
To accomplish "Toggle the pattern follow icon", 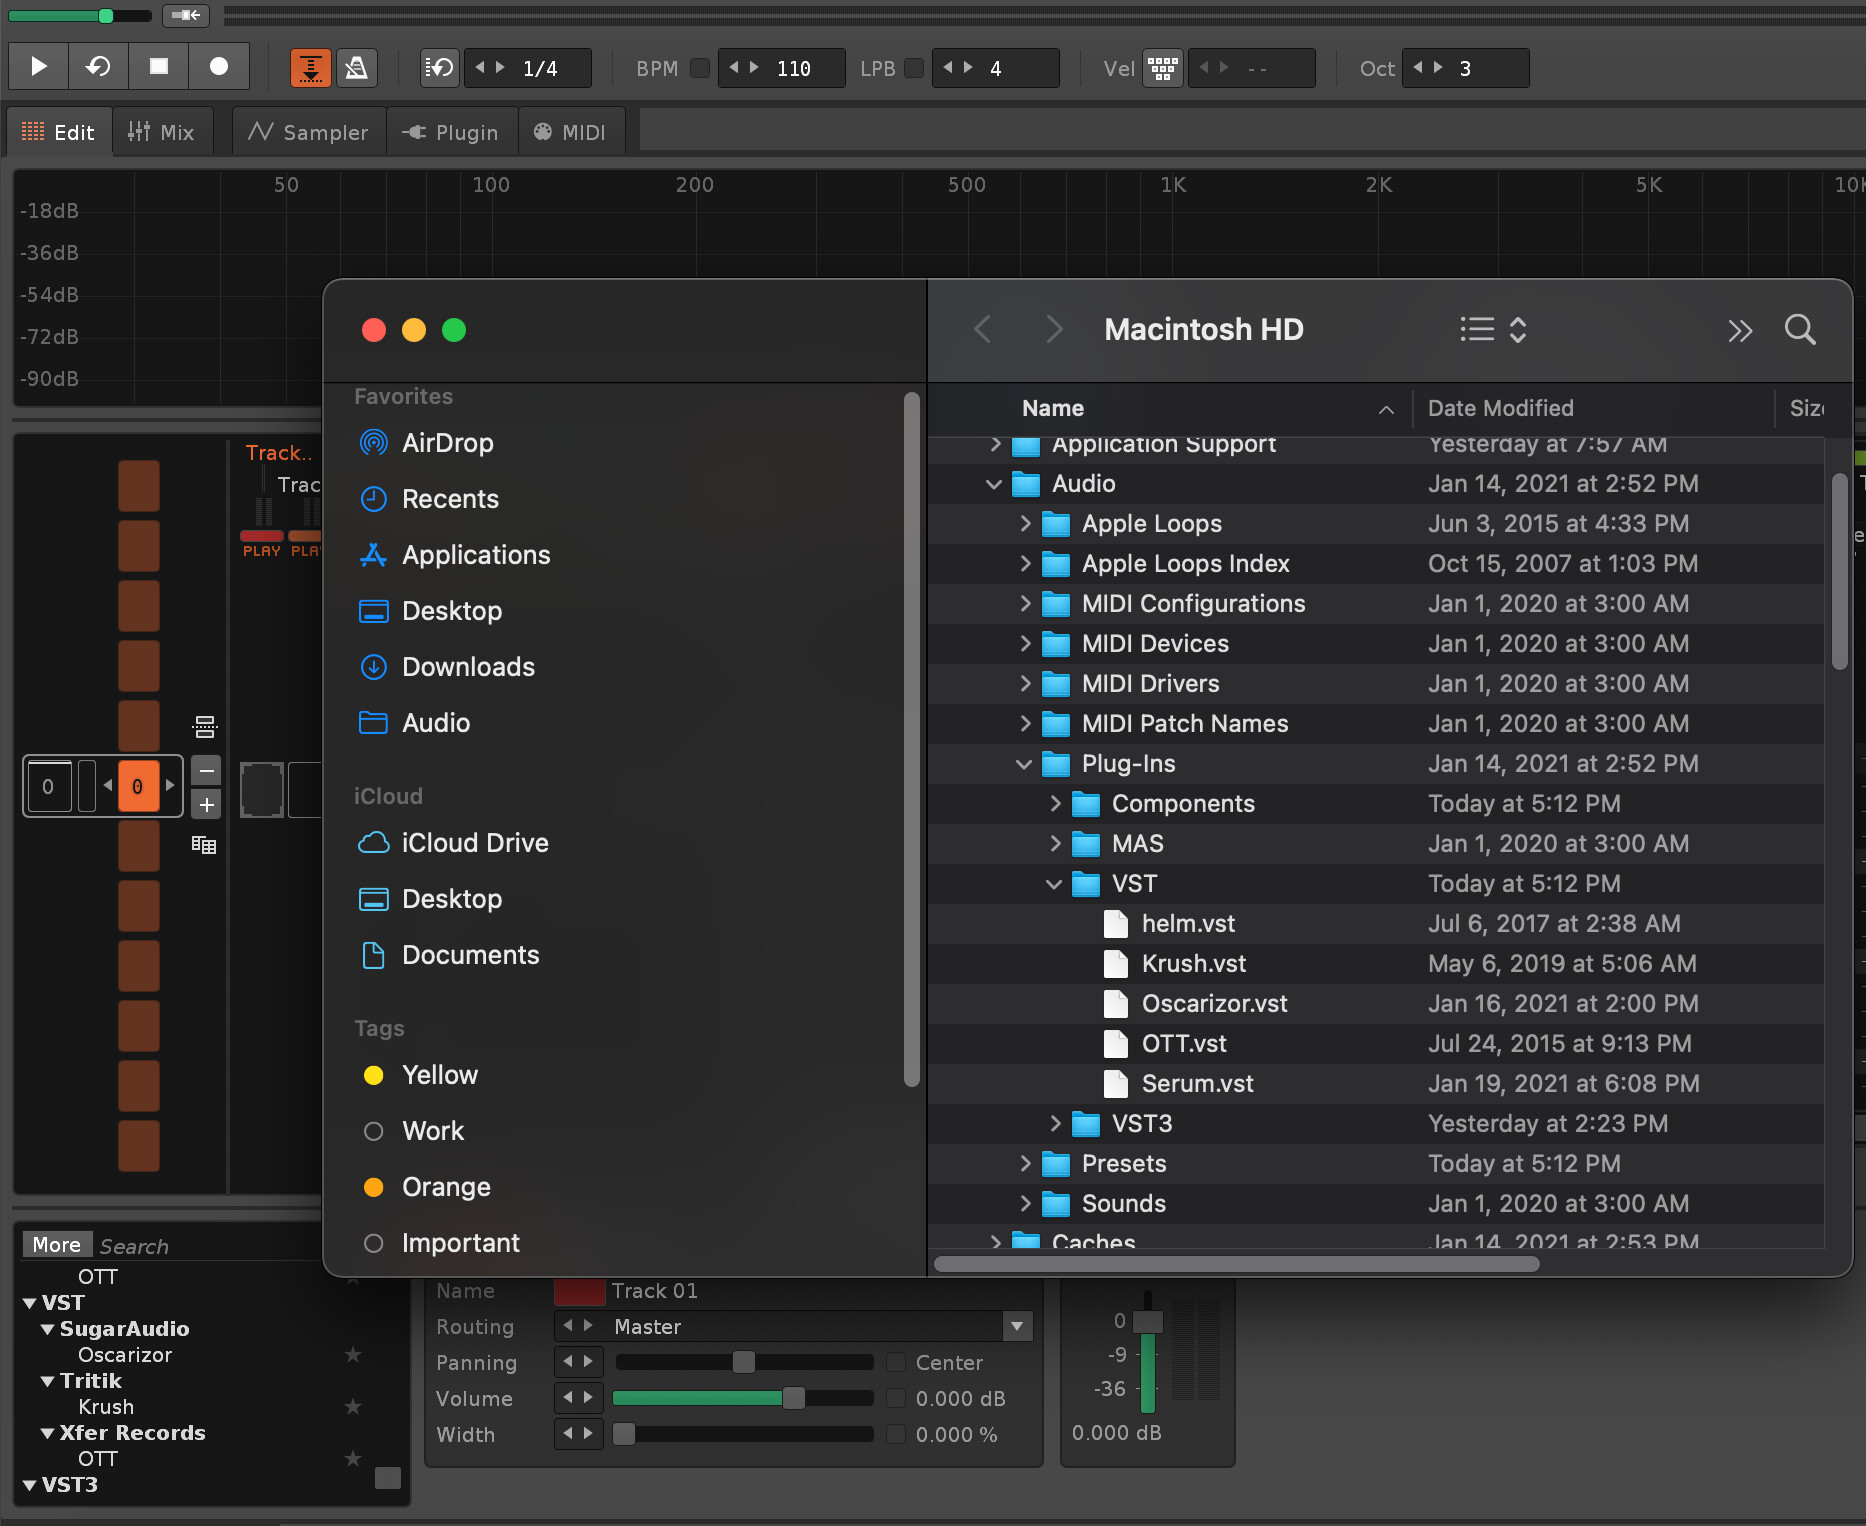I will pos(311,68).
